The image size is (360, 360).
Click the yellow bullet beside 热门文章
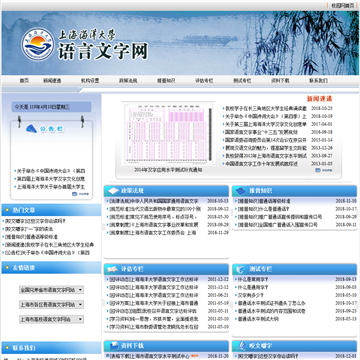click(x=7, y=210)
